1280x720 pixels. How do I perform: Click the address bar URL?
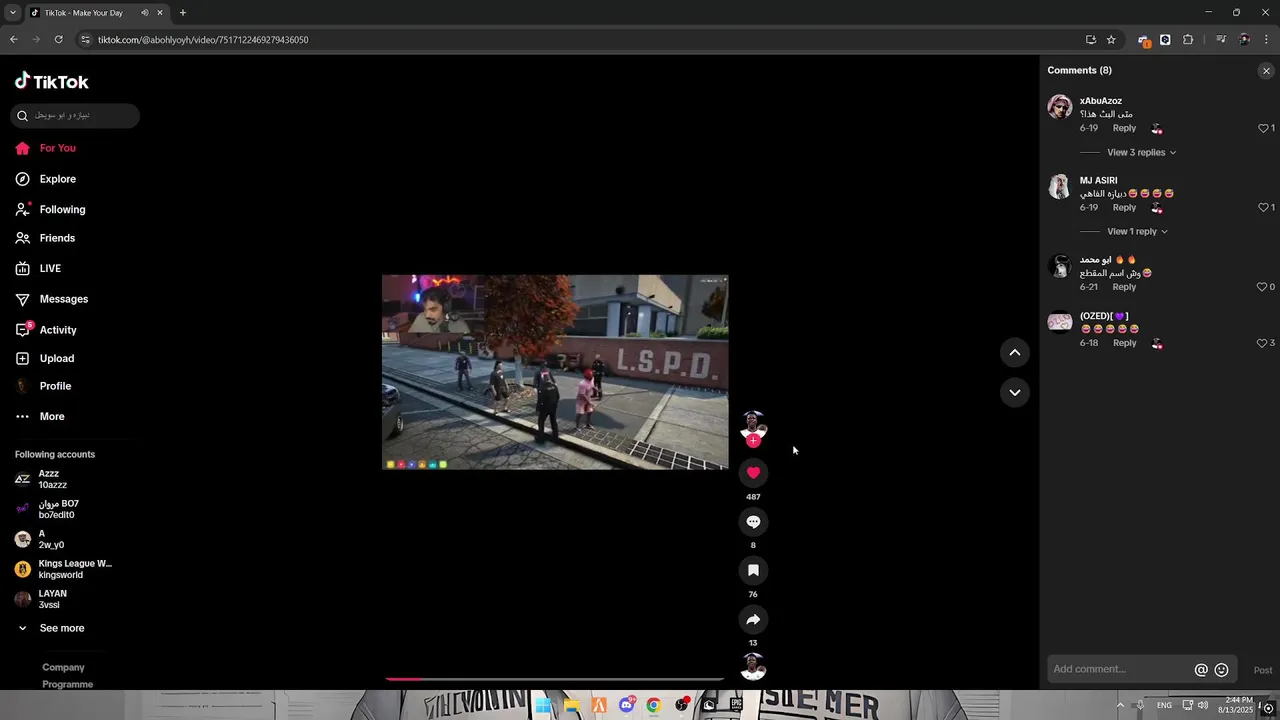coord(203,40)
